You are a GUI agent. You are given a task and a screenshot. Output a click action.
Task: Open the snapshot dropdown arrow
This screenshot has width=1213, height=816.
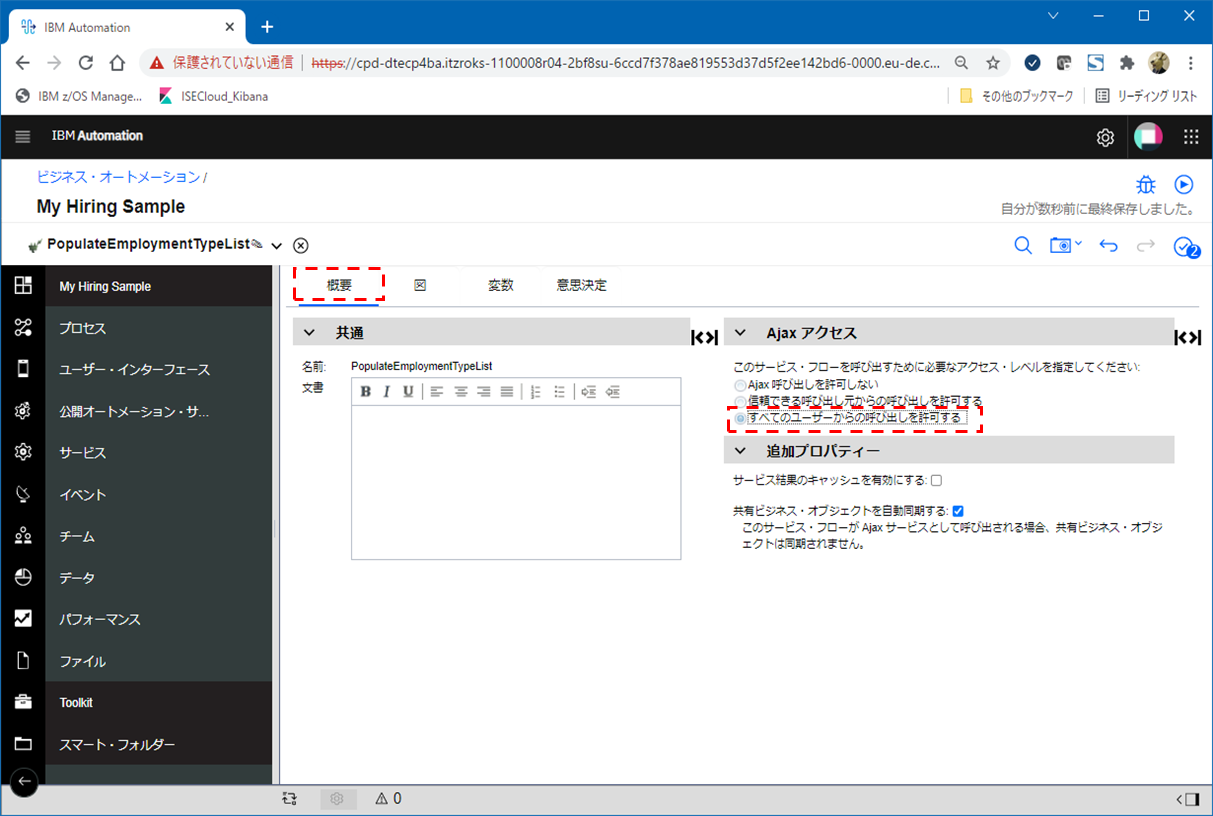pos(1078,244)
